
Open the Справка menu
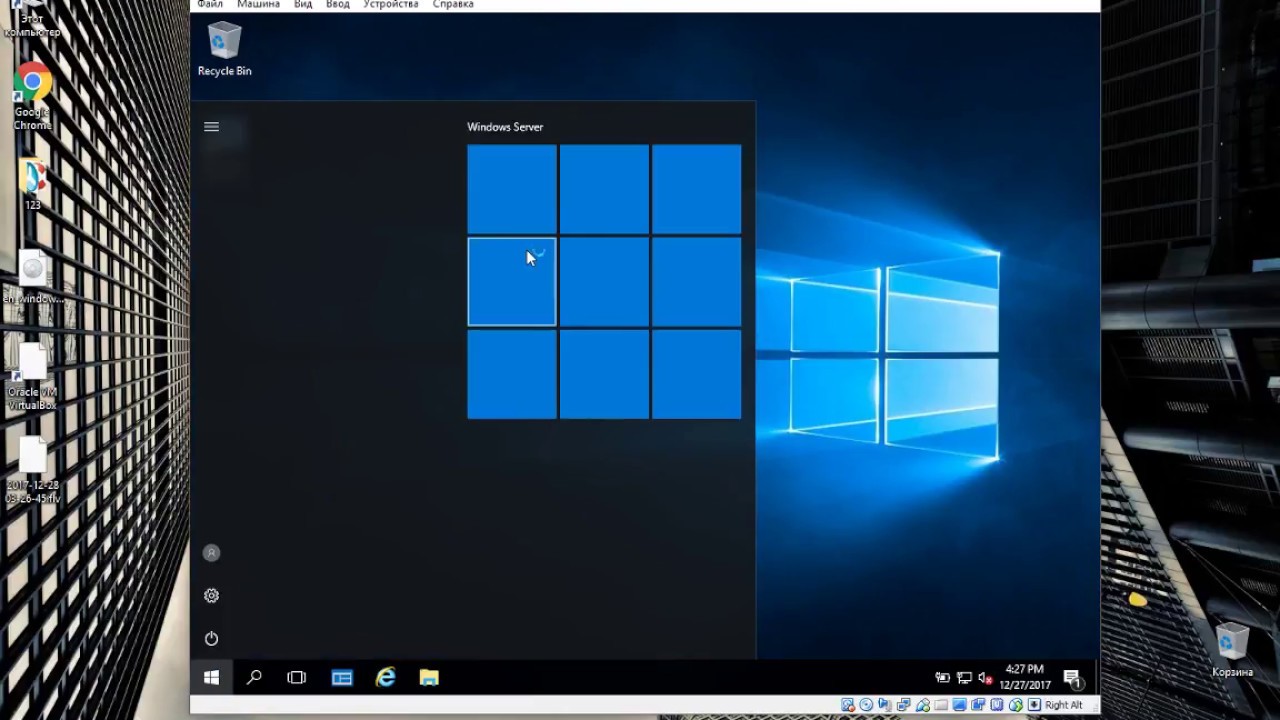[453, 5]
